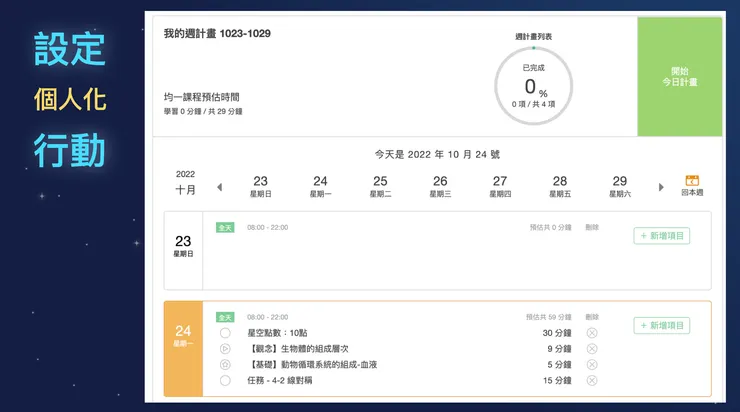The height and width of the screenshot is (412, 740).
Task: Click the 預估共 59 分鐘 label
Action: pos(548,317)
